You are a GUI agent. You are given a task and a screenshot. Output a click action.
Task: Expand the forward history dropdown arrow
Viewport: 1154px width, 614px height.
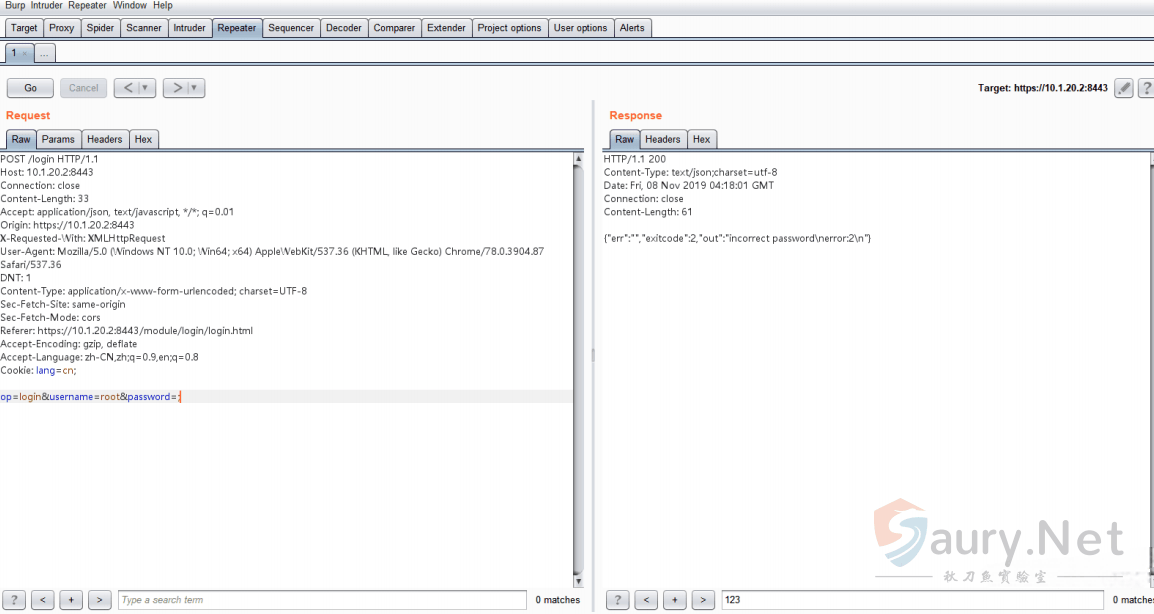195,88
